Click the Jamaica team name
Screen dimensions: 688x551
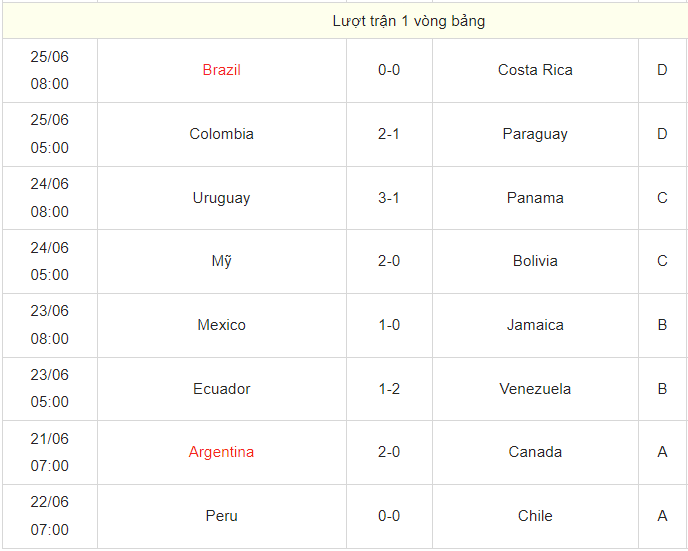tap(535, 325)
